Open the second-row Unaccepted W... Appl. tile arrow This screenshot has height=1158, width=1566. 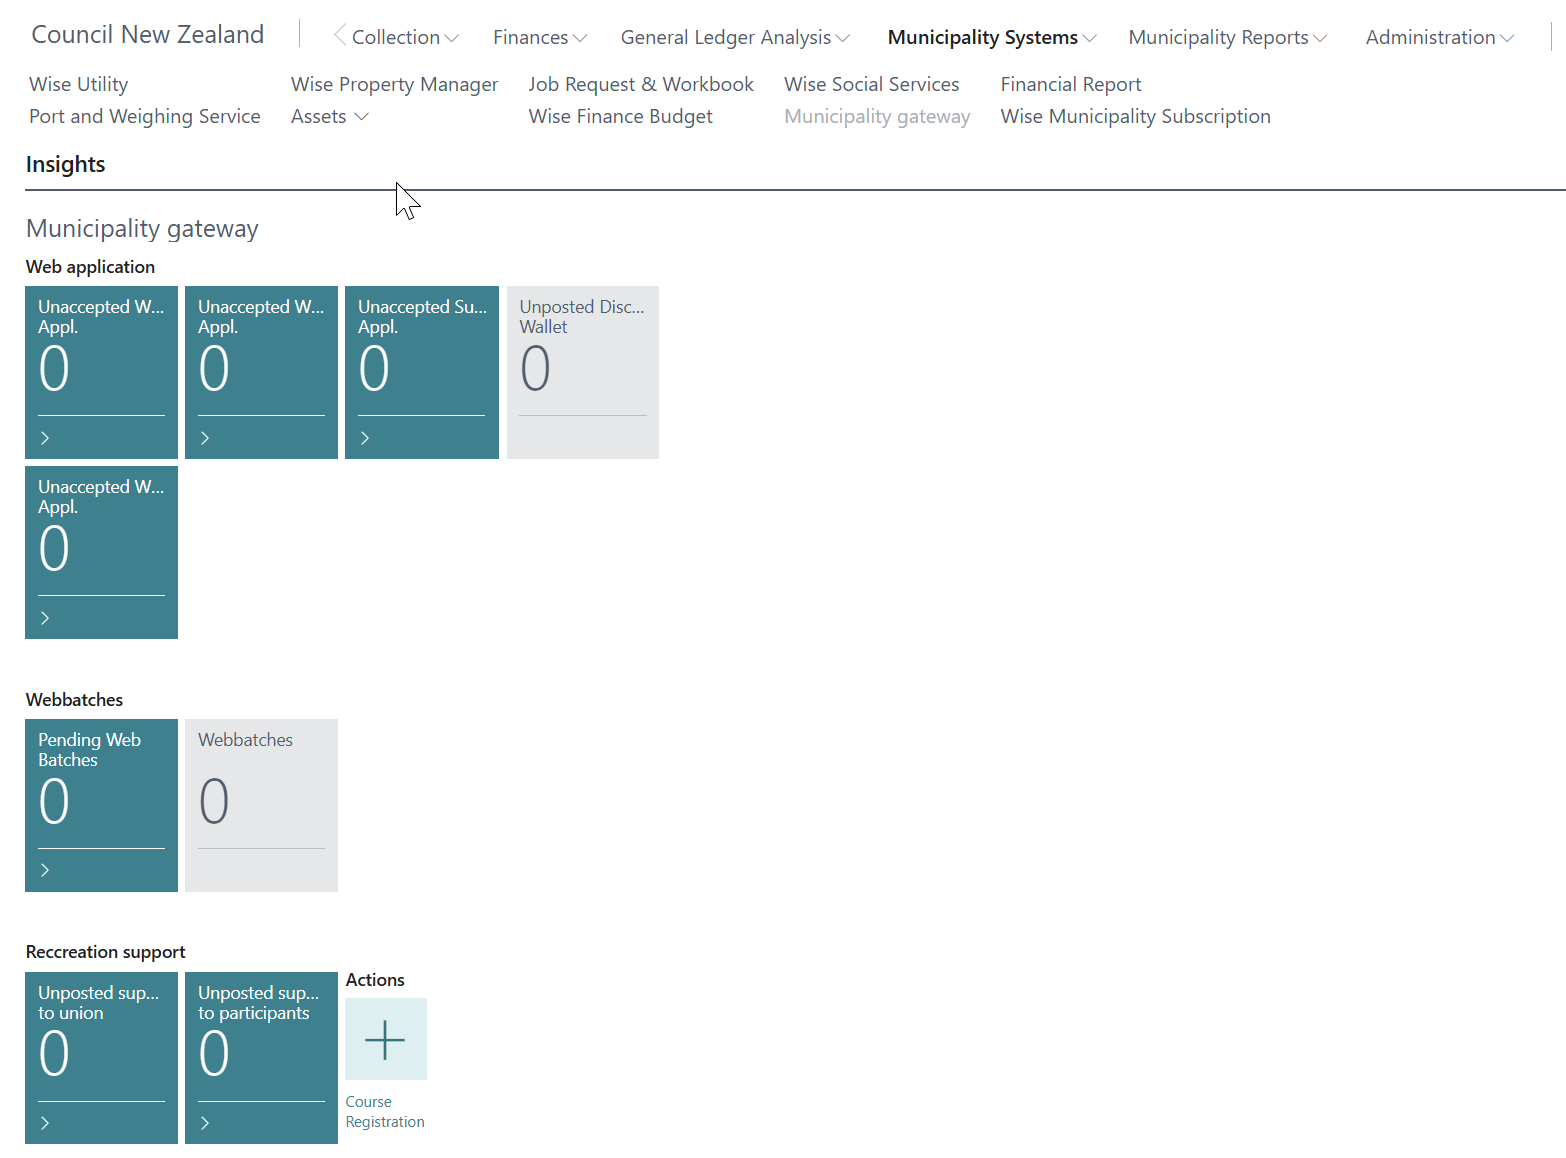coord(45,618)
